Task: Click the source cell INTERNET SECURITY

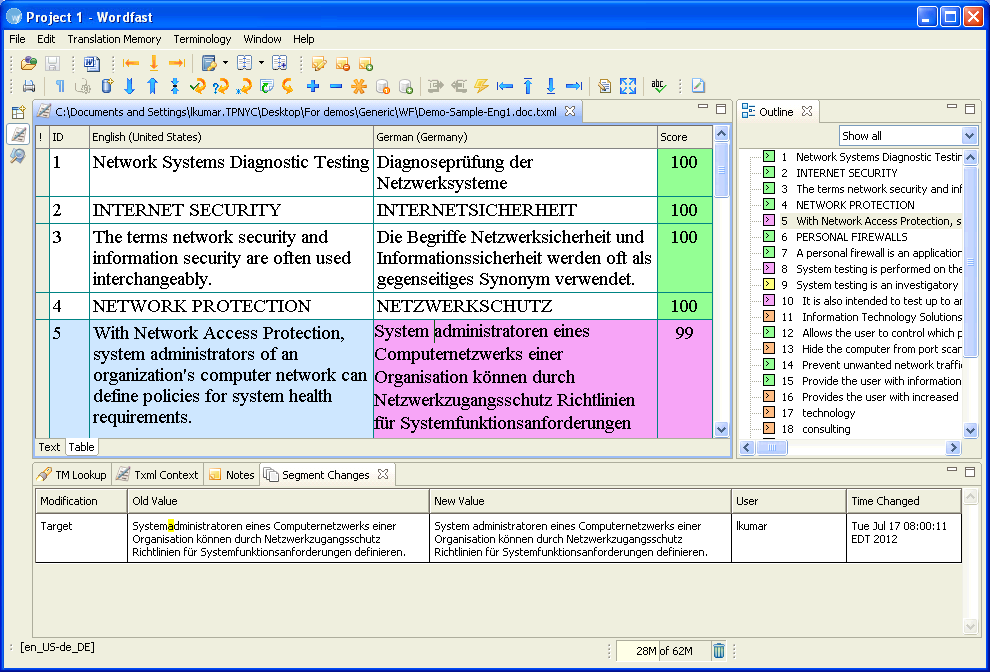Action: tap(231, 210)
